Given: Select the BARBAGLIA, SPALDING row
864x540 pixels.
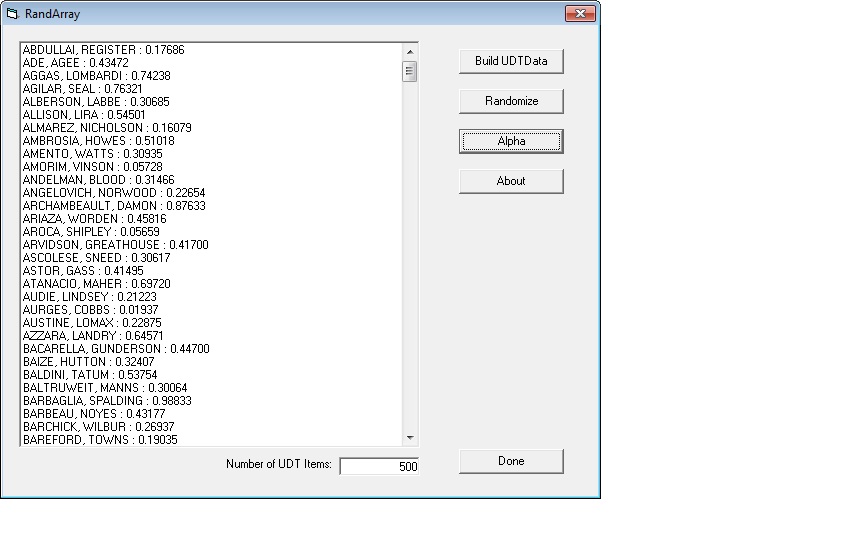Looking at the screenshot, I should pos(107,401).
